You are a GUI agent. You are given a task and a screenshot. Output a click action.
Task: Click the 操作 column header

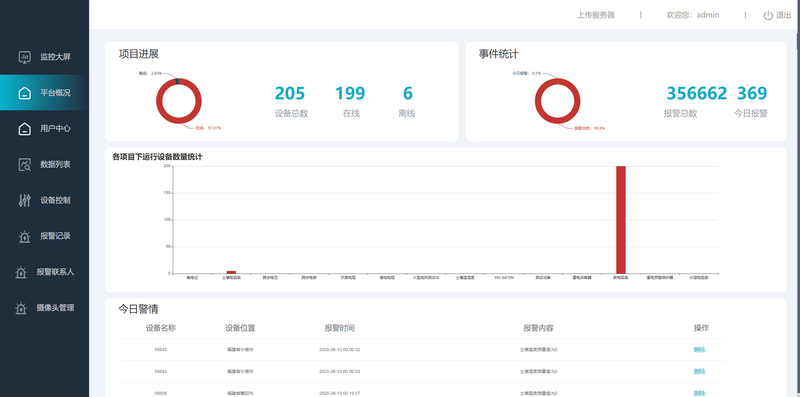coord(701,328)
